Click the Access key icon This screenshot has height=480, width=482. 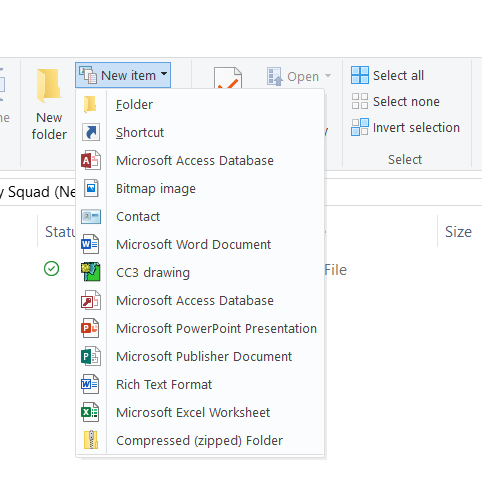[91, 300]
